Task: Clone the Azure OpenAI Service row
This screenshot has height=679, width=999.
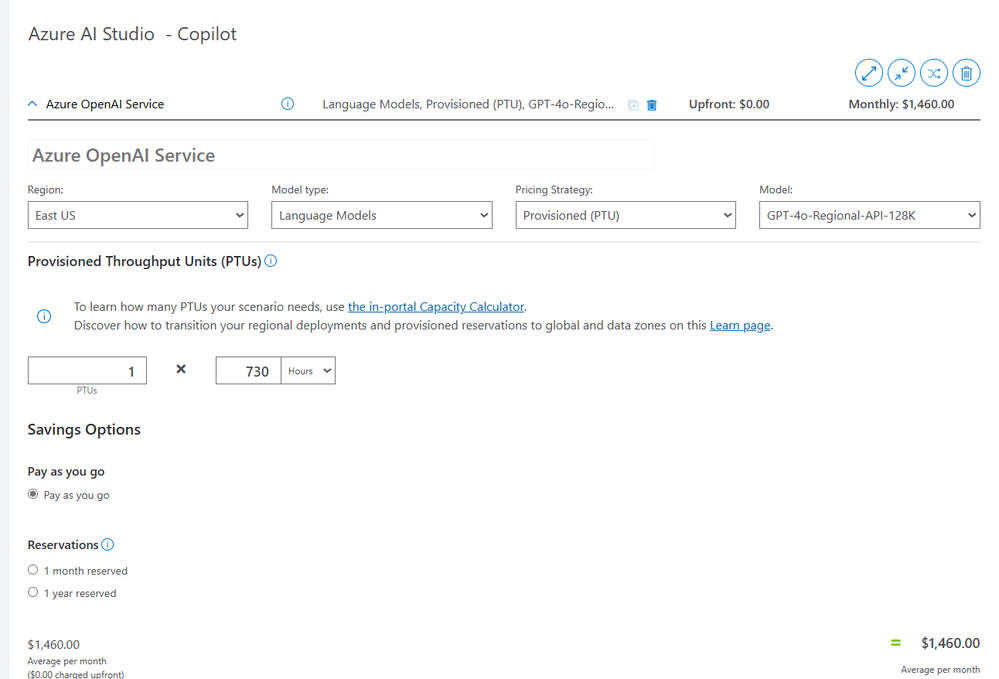Action: 633,105
